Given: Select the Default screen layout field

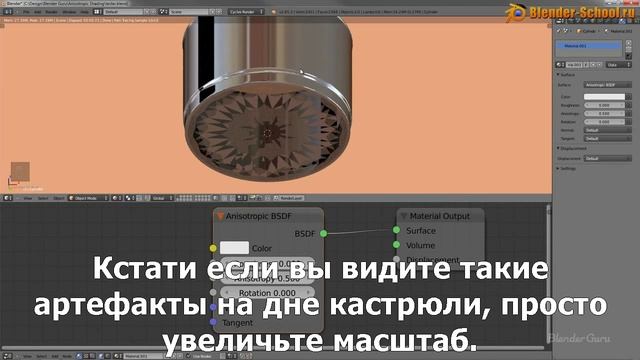Looking at the screenshot, I should pos(123,12).
